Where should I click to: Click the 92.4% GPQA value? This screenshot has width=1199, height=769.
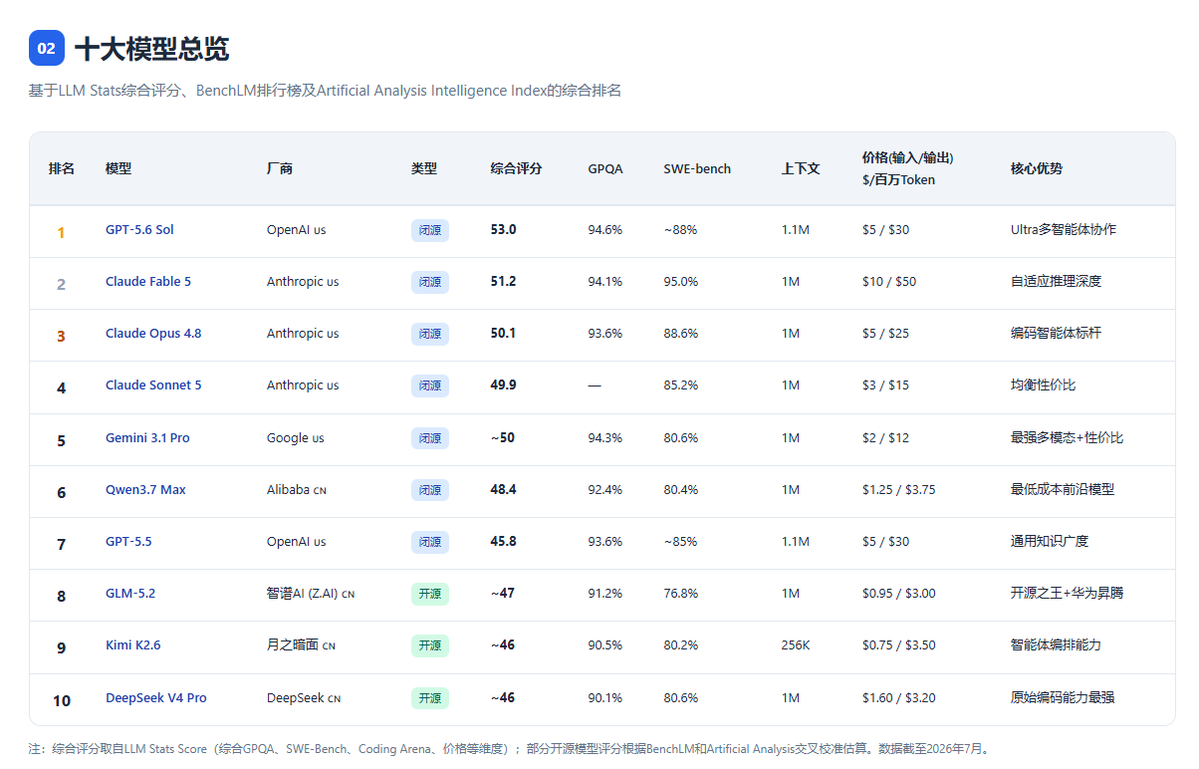point(606,490)
